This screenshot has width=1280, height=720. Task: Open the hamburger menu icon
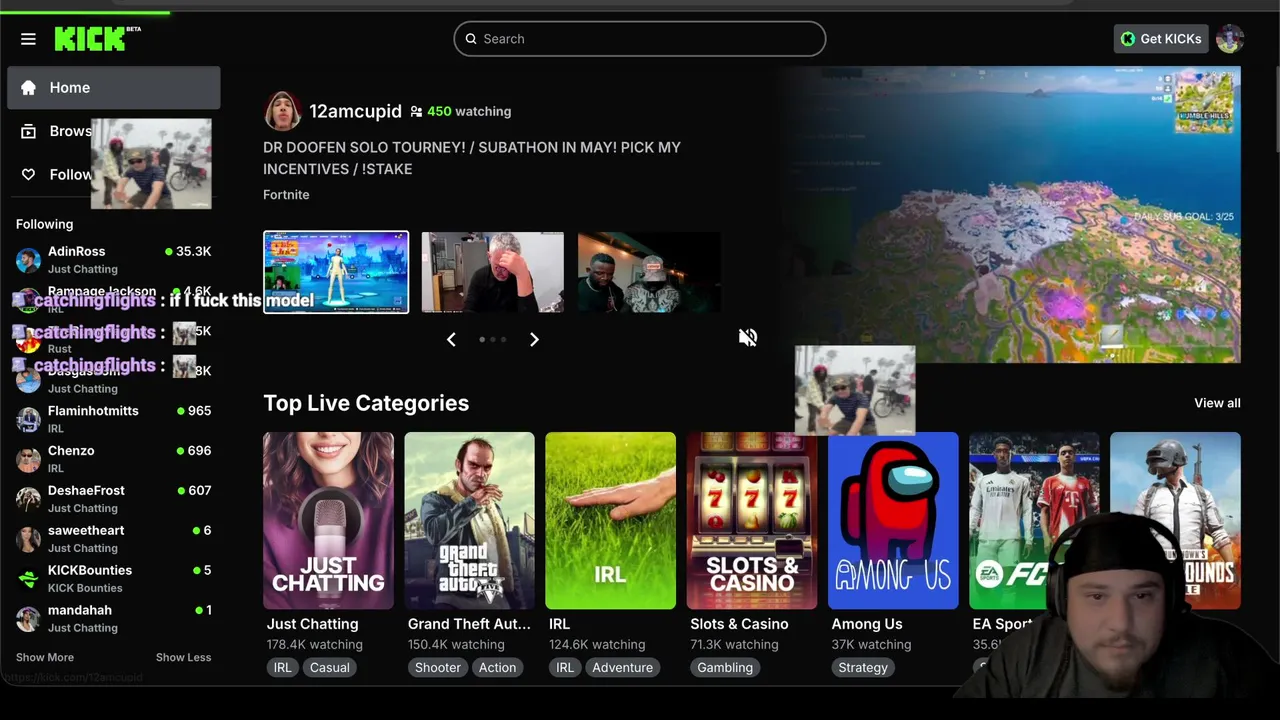[28, 39]
